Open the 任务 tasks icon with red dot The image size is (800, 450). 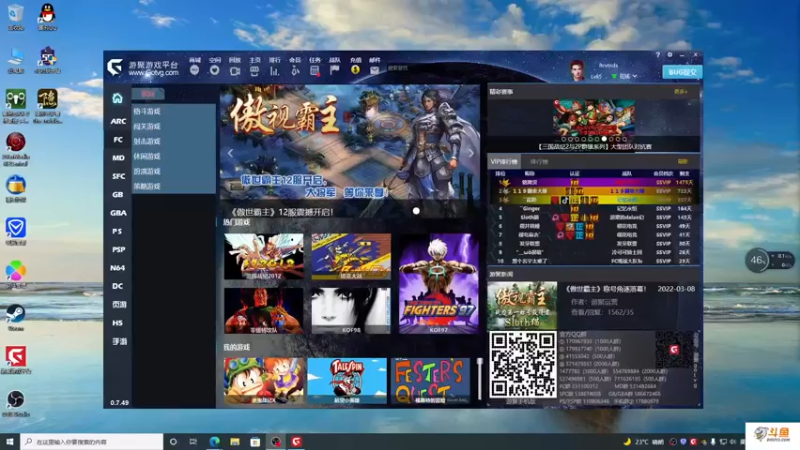[315, 71]
